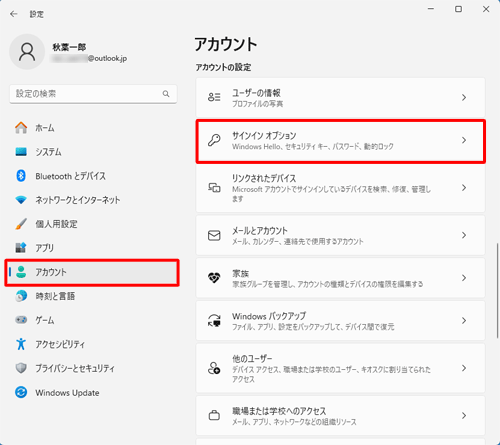Click the Bluetooth icon in sidebar
Image resolution: width=500 pixels, height=445 pixels.
click(21, 176)
